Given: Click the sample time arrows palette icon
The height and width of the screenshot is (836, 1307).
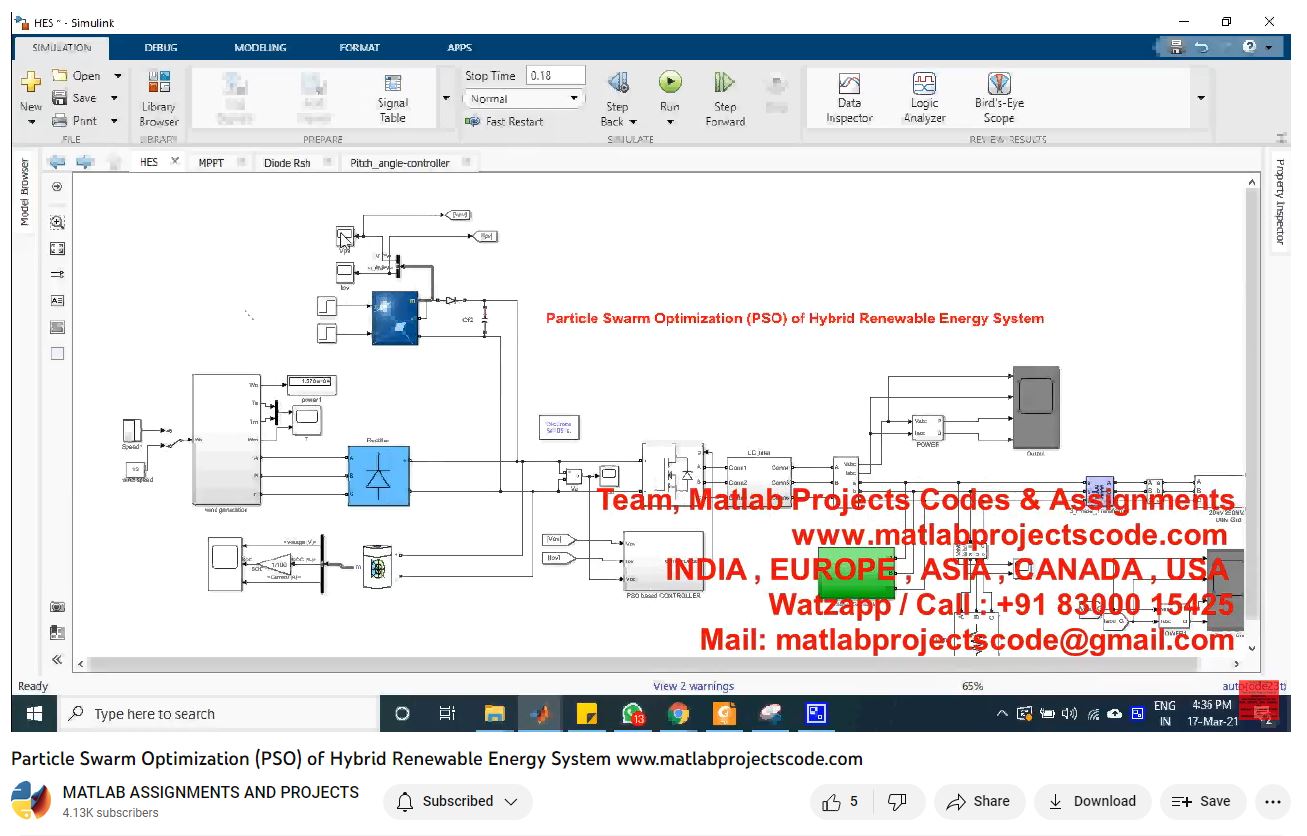Looking at the screenshot, I should pos(57,274).
